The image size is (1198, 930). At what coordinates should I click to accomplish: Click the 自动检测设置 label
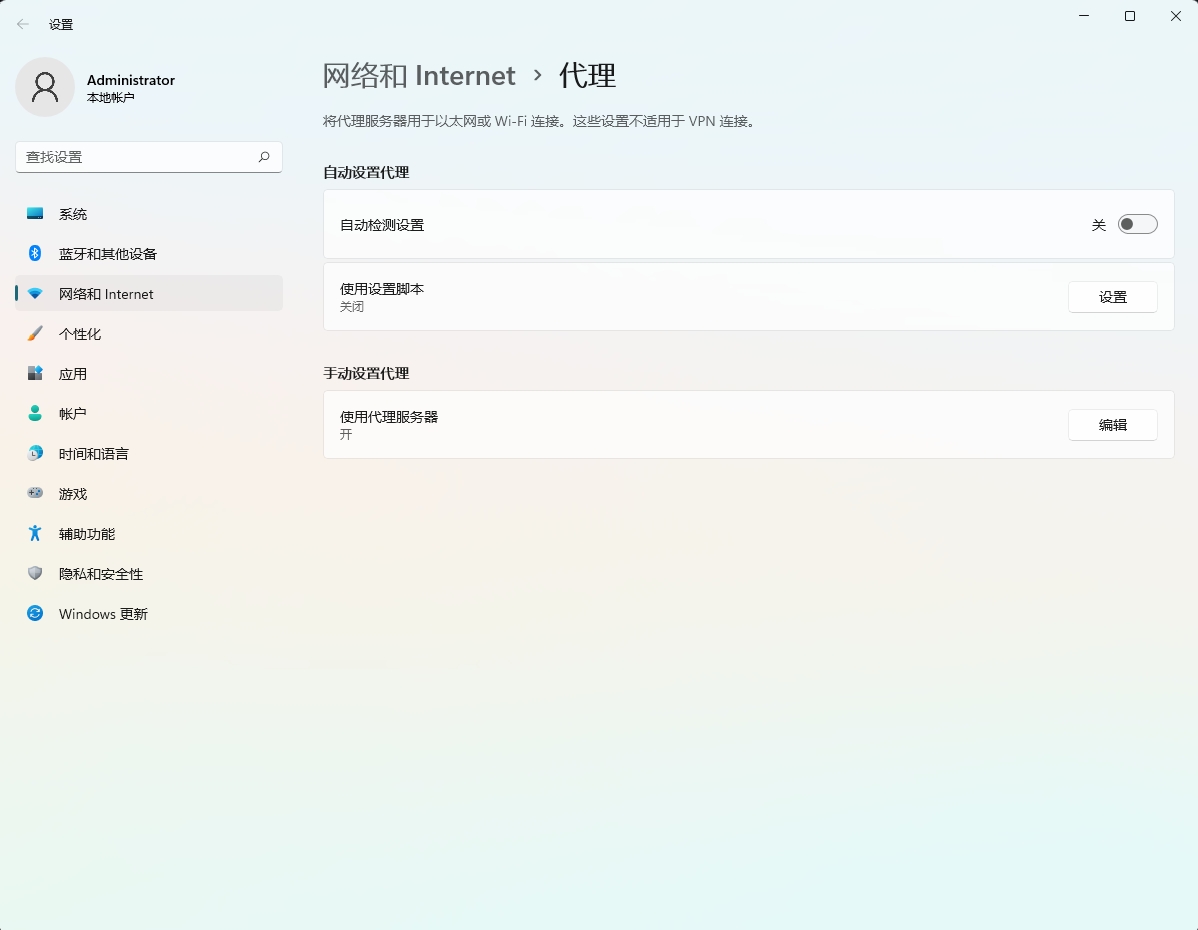[382, 225]
